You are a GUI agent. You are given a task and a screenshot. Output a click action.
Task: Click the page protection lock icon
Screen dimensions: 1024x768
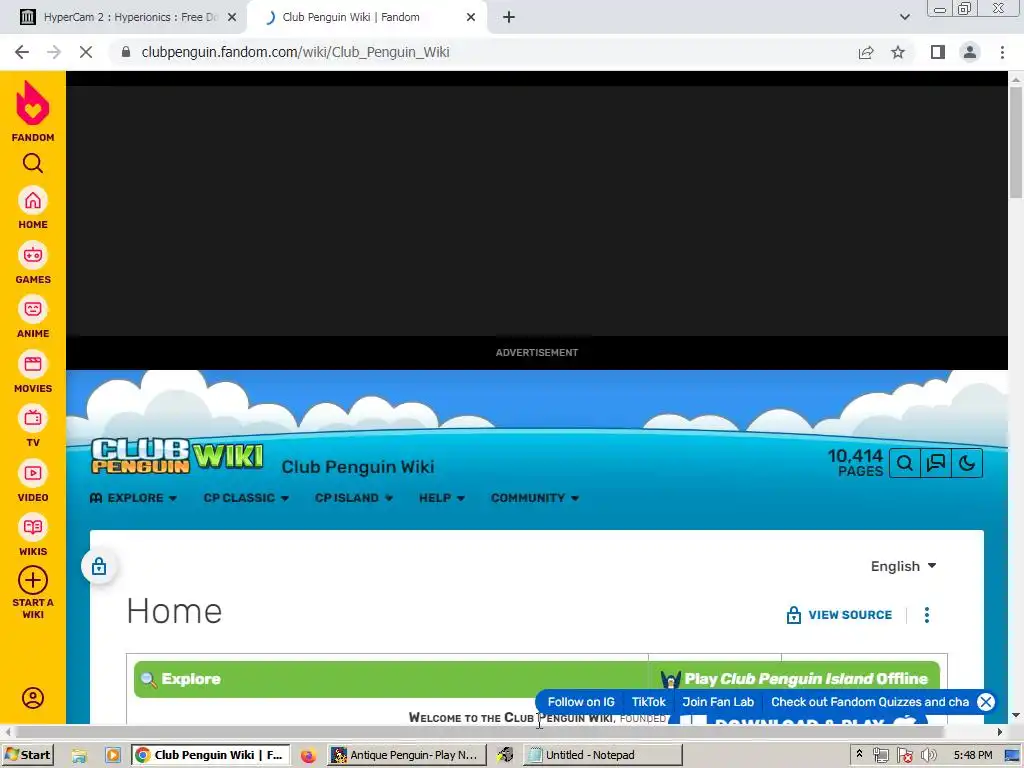point(99,566)
